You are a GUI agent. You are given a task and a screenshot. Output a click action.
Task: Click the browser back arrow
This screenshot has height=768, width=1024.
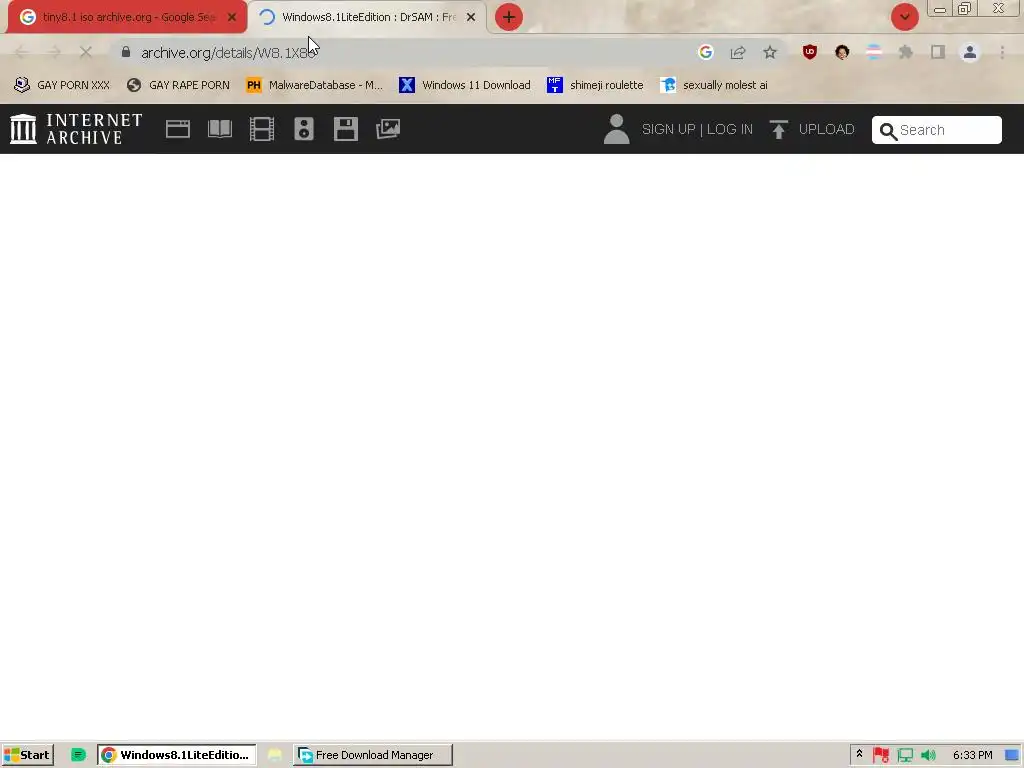tap(21, 52)
